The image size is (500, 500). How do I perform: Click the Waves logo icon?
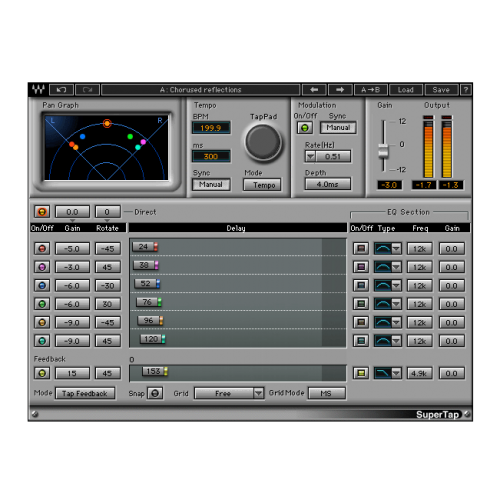(38, 90)
